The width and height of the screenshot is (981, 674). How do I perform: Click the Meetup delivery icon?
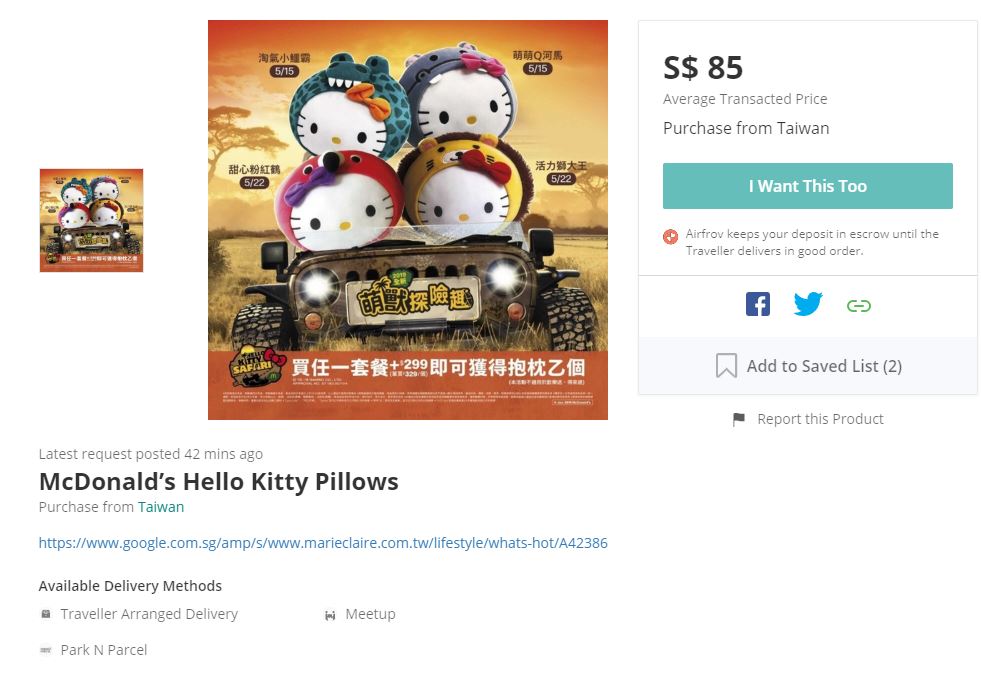[330, 615]
